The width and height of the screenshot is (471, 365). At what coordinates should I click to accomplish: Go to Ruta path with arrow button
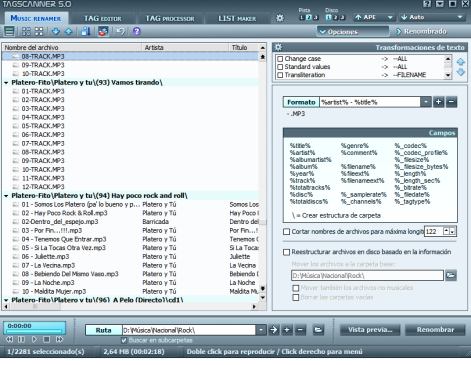click(274, 330)
